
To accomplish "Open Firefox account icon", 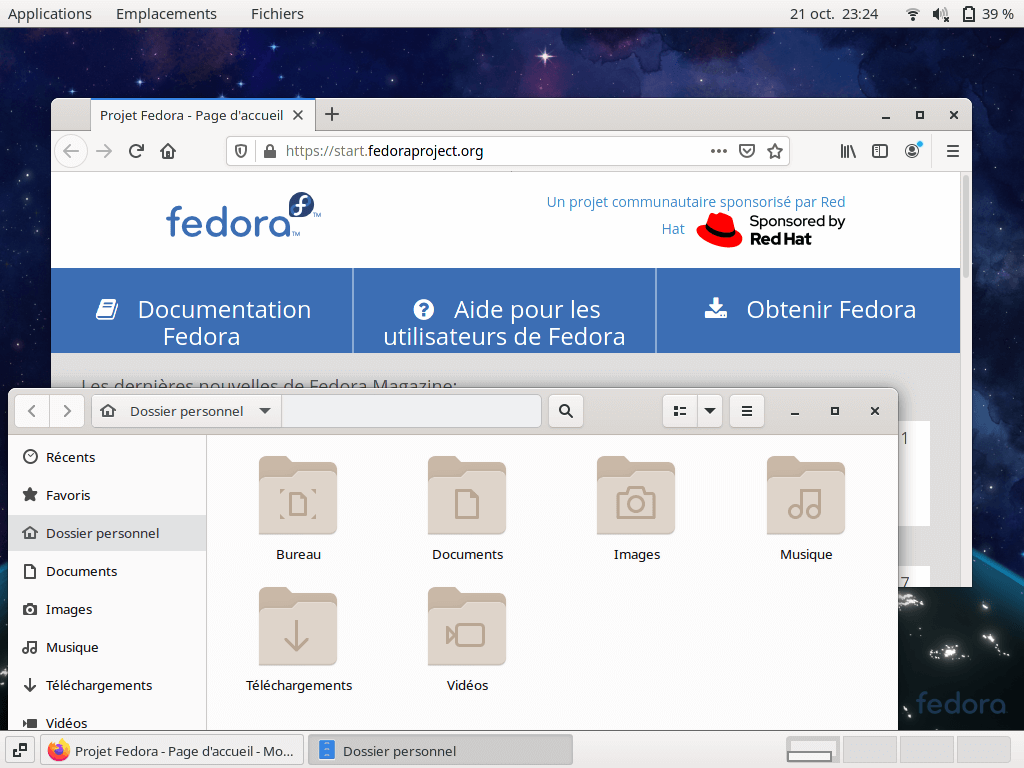I will (x=912, y=151).
